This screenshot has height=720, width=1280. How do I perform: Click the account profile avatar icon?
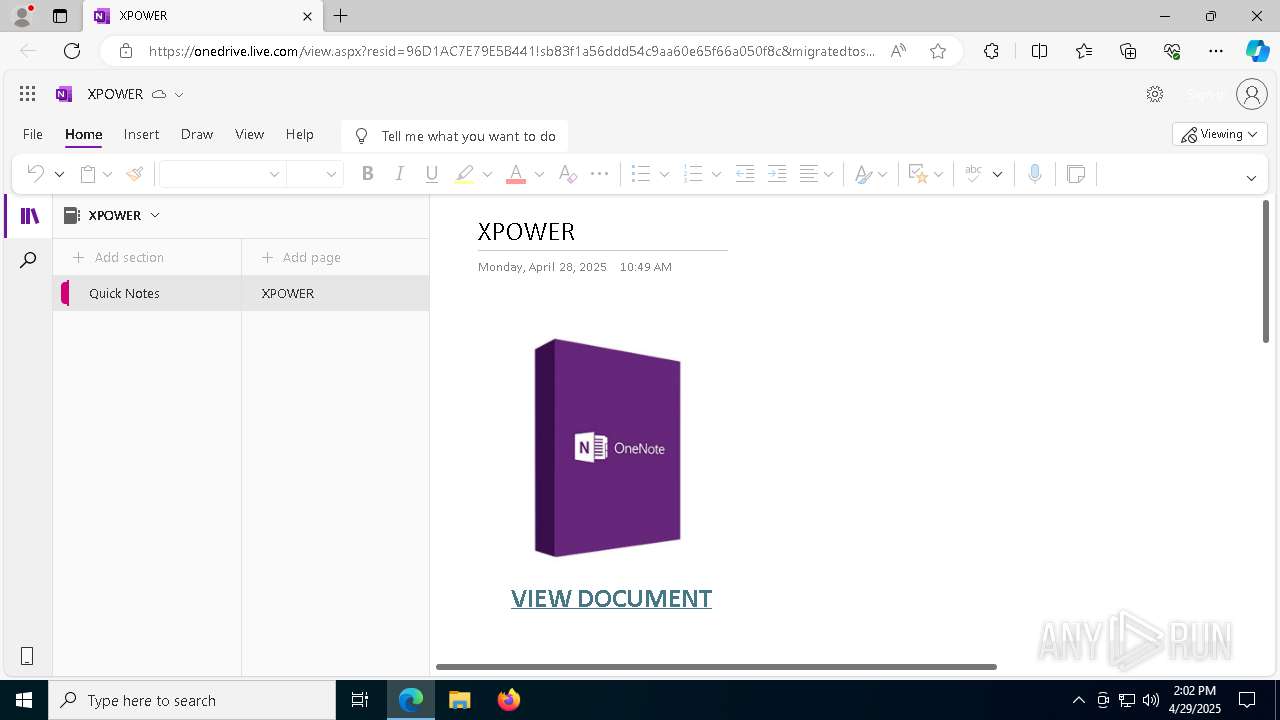(x=1252, y=94)
